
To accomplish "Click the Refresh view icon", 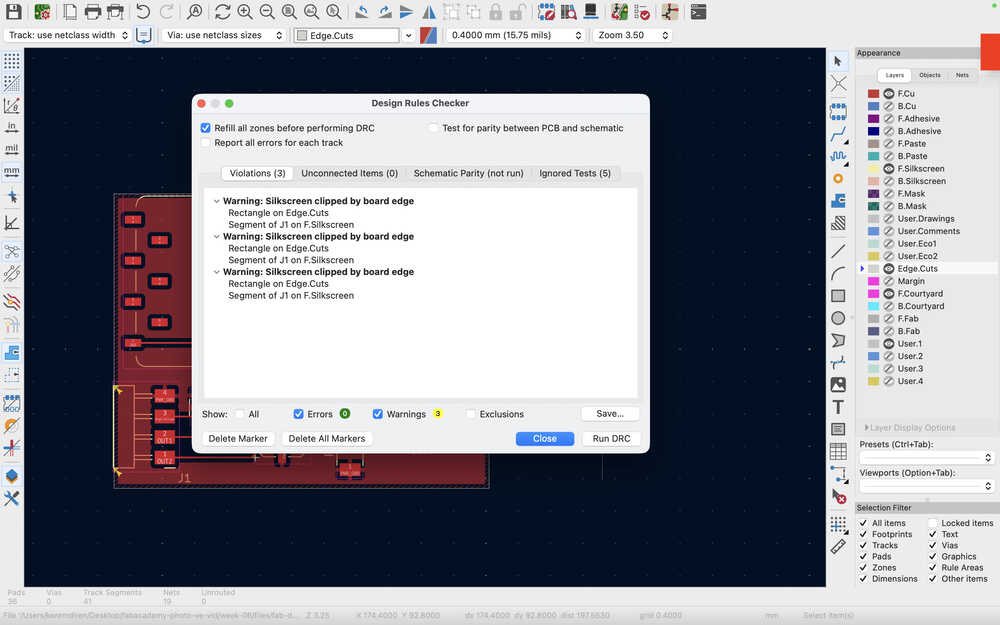I will click(x=222, y=11).
